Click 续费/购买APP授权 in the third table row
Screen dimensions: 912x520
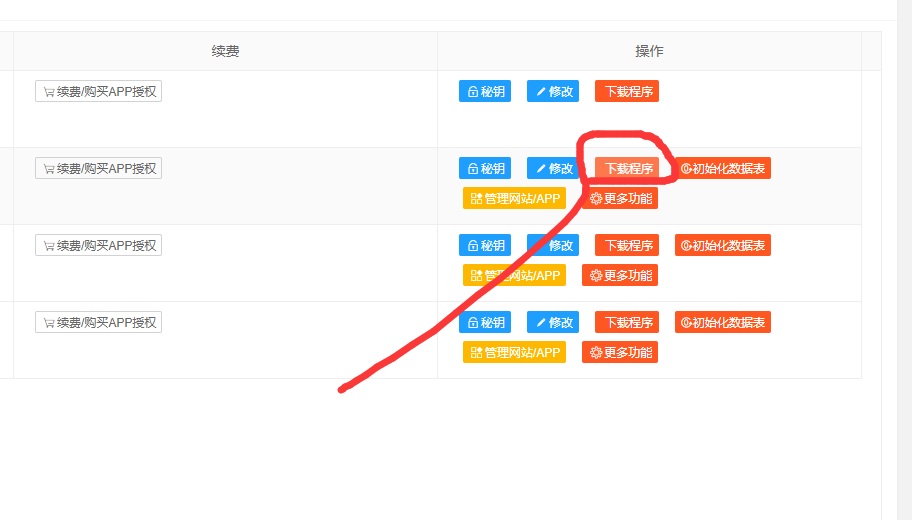(x=98, y=245)
